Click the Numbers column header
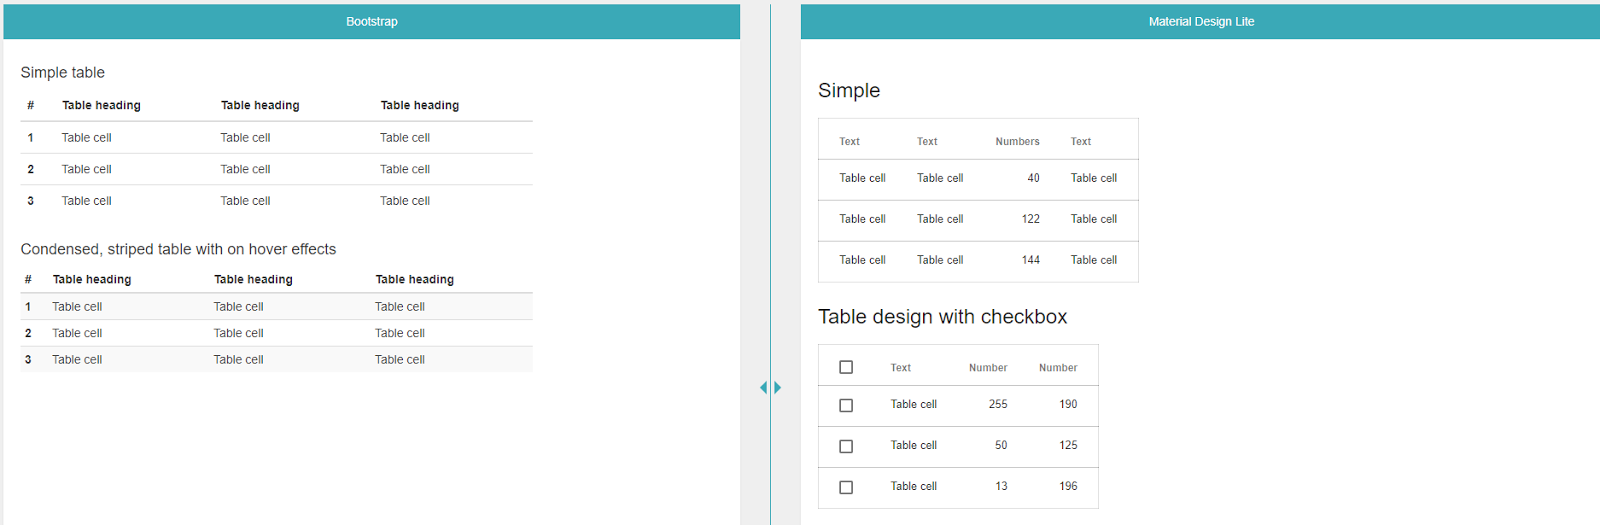Screen dimensions: 1600x525 [1017, 142]
